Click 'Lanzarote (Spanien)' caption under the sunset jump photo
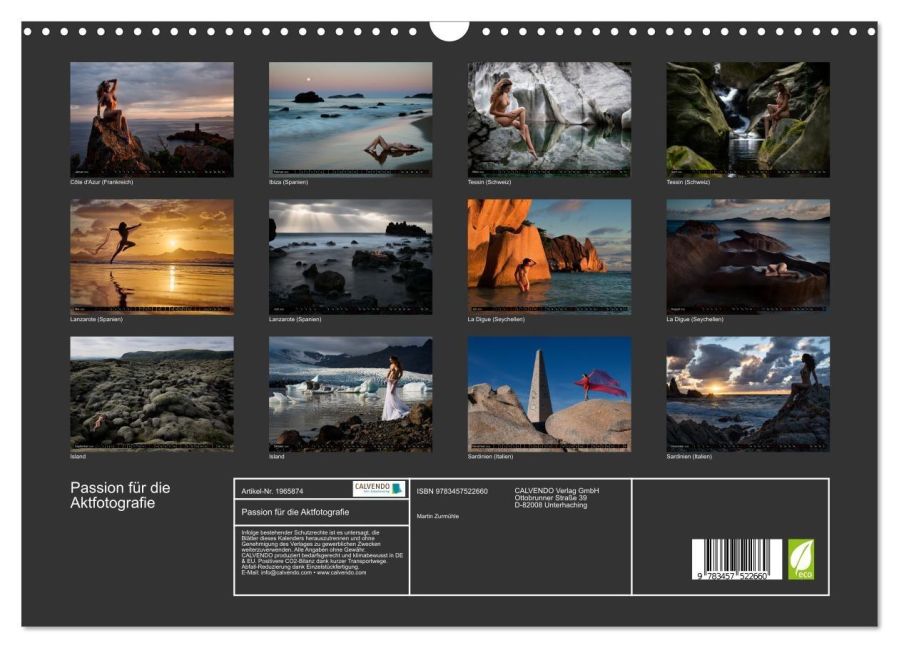The image size is (899, 648). [96, 319]
